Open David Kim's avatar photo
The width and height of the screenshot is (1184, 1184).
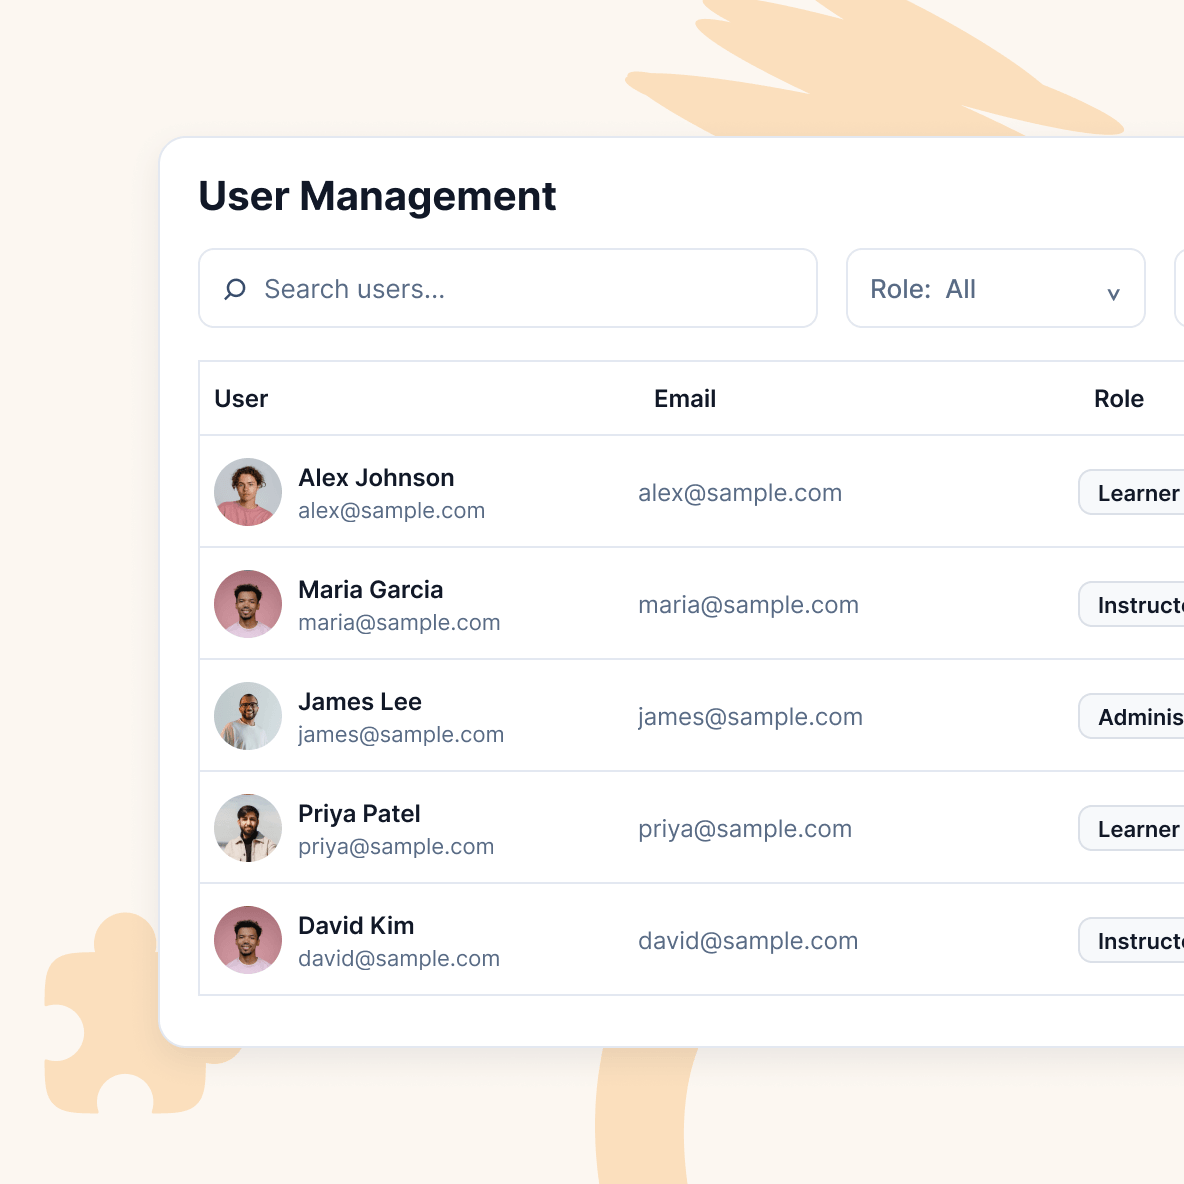(248, 939)
